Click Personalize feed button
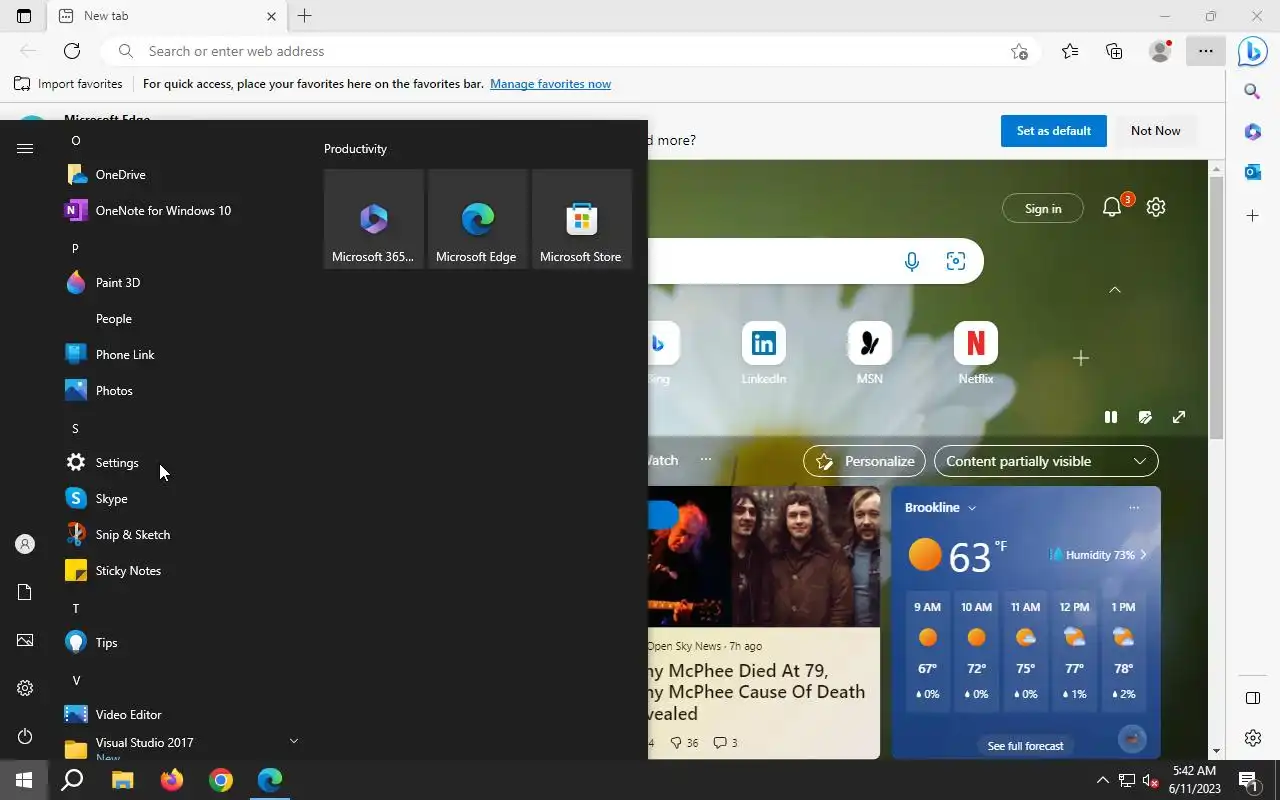This screenshot has height=800, width=1280. [865, 461]
